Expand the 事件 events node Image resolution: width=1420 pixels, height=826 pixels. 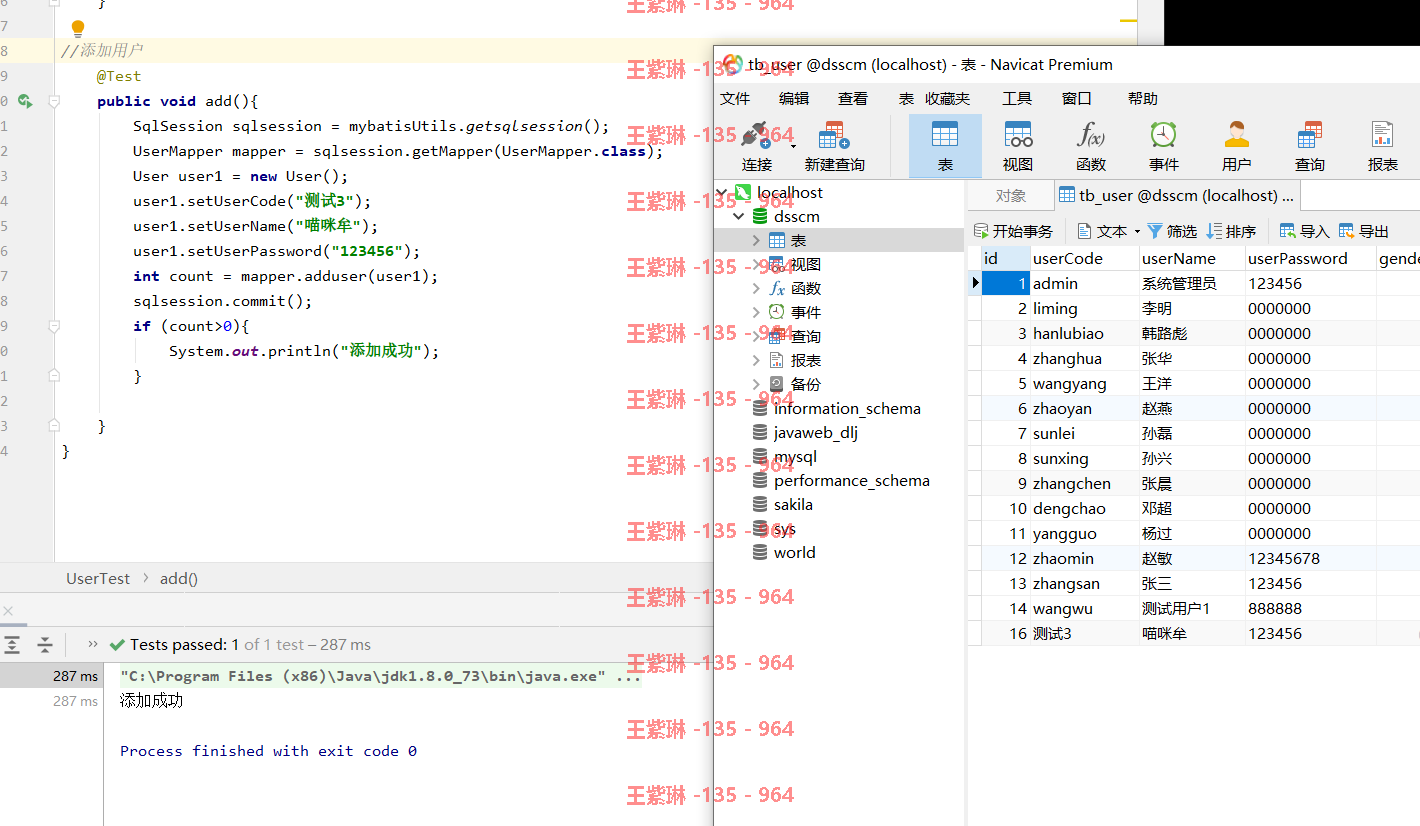click(x=757, y=312)
